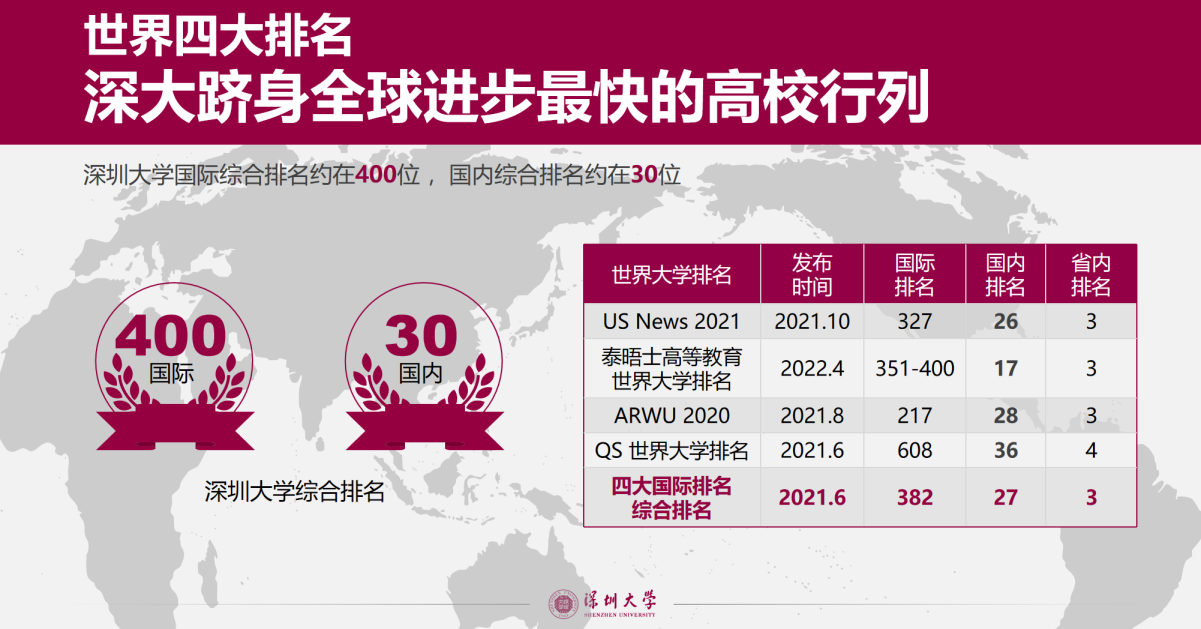Click the date cell 2021.8
This screenshot has height=629, width=1201.
[x=812, y=415]
